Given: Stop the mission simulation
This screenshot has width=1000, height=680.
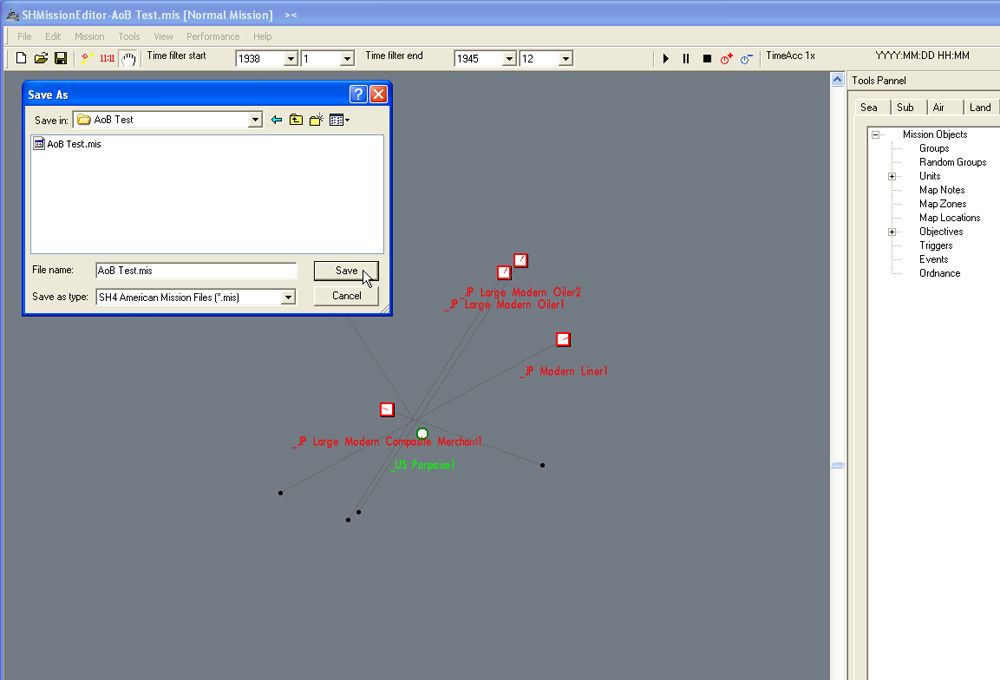Looking at the screenshot, I should (706, 58).
